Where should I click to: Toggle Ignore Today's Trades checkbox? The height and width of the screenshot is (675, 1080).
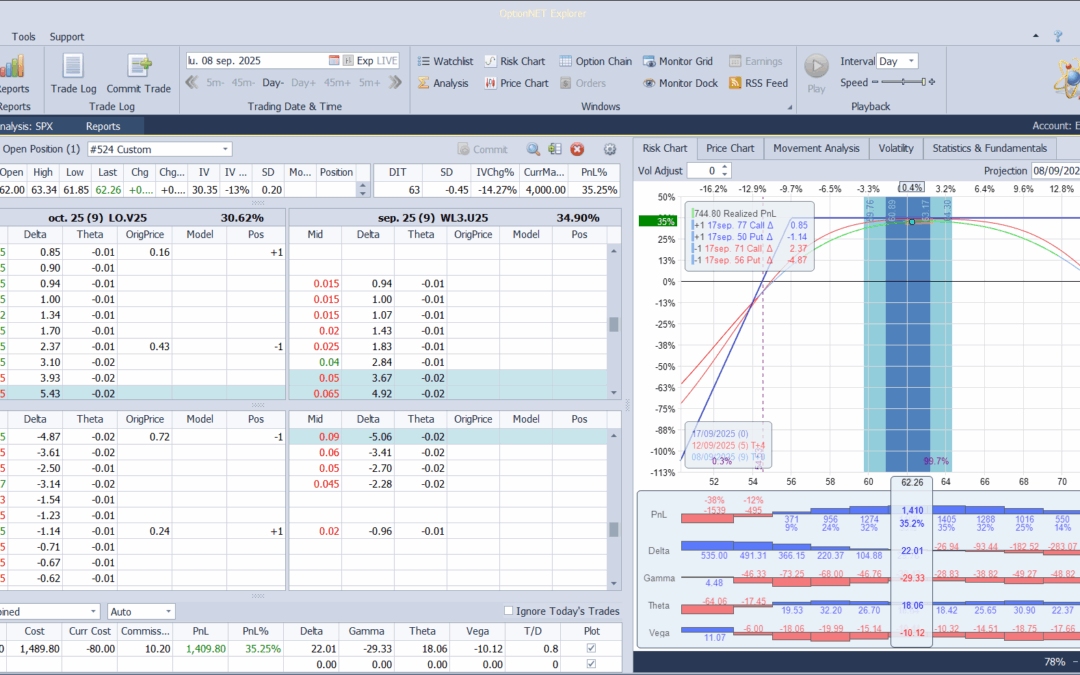point(508,611)
